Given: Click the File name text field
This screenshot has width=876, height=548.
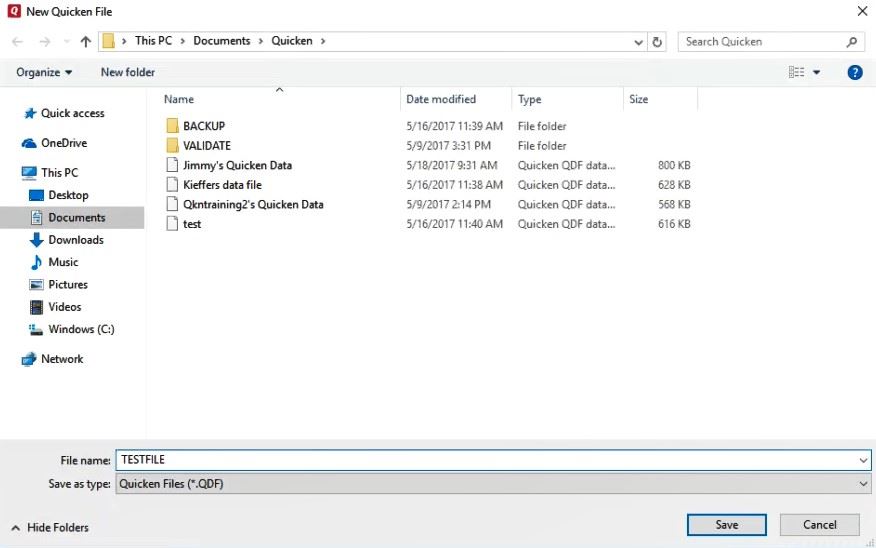Looking at the screenshot, I should (490, 460).
